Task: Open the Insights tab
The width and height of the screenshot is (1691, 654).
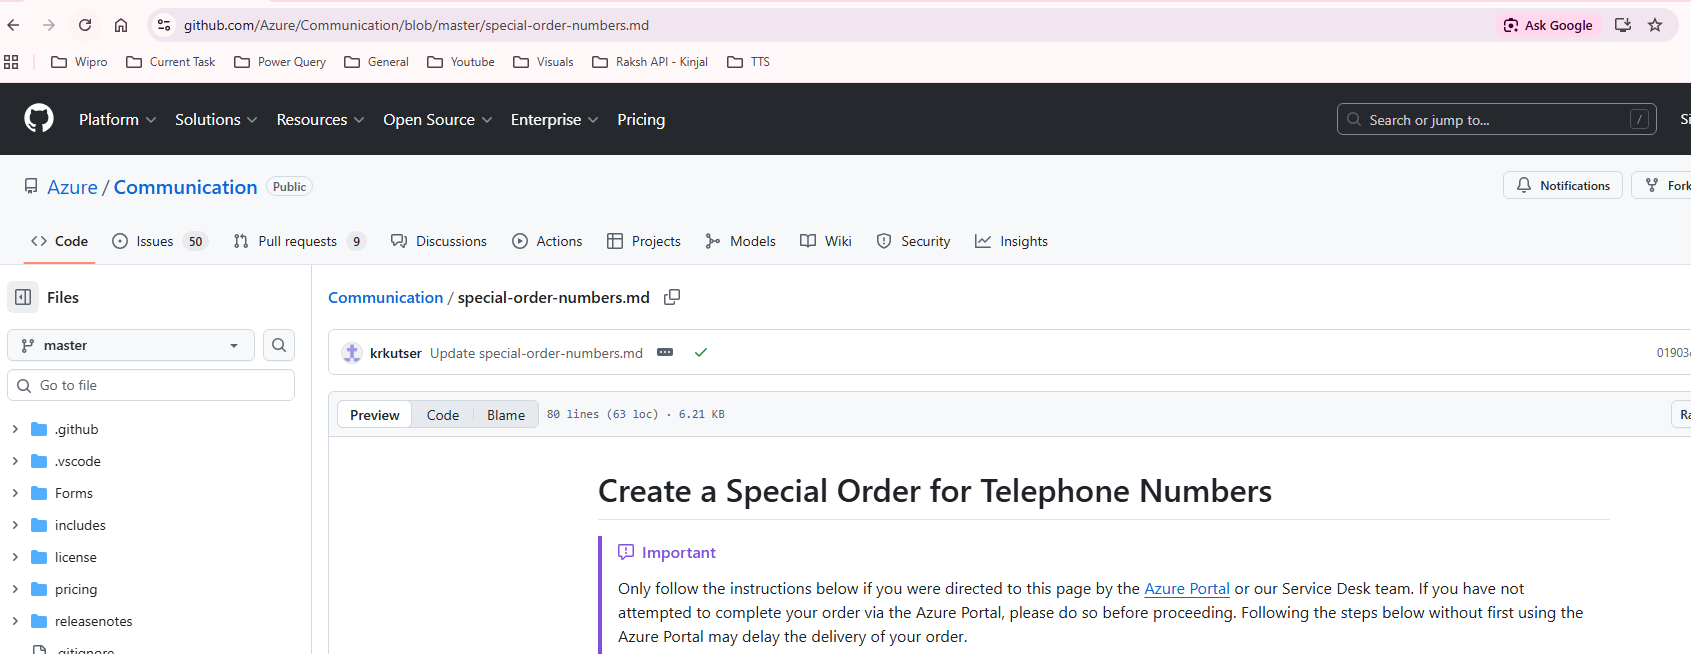Action: point(1011,241)
